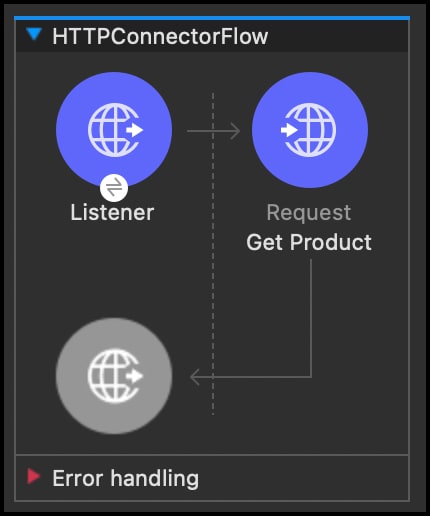Click the Get Product label
Viewport: 430px width, 516px height.
309,242
